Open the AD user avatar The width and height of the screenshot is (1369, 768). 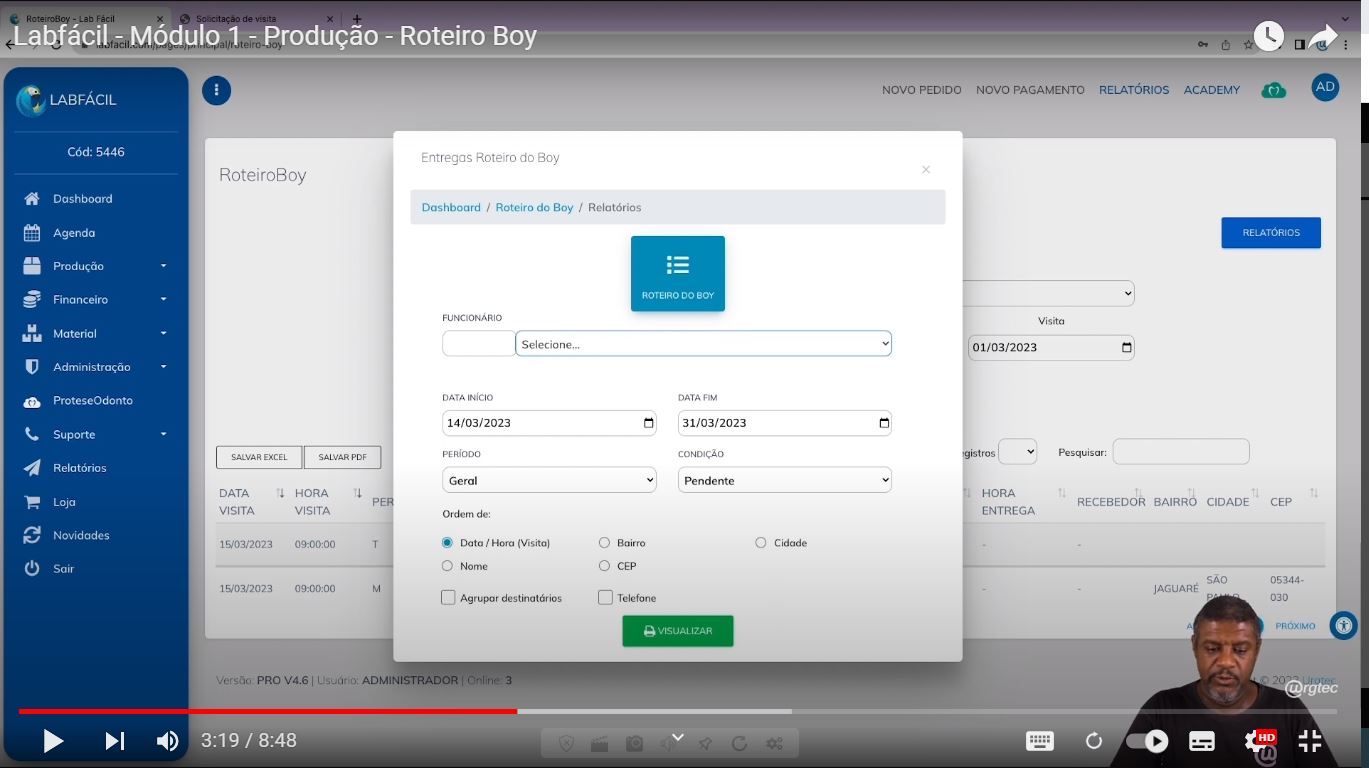point(1325,88)
